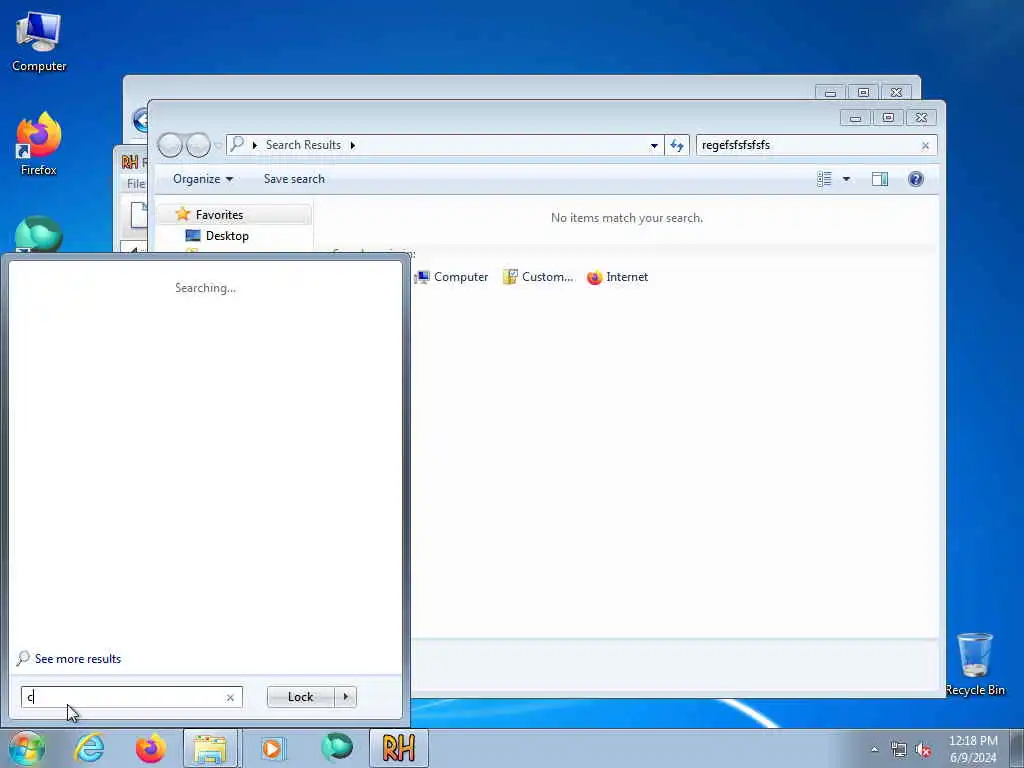Click the Windows Start orb
This screenshot has height=768, width=1024.
coord(27,748)
